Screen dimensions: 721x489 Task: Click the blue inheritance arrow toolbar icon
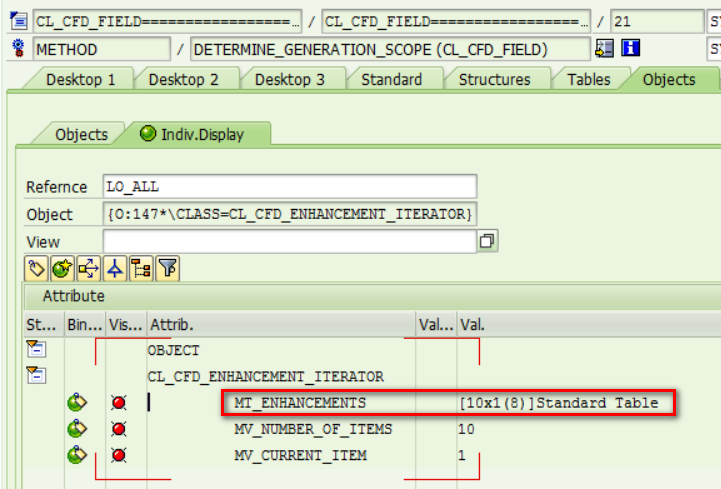click(x=114, y=268)
